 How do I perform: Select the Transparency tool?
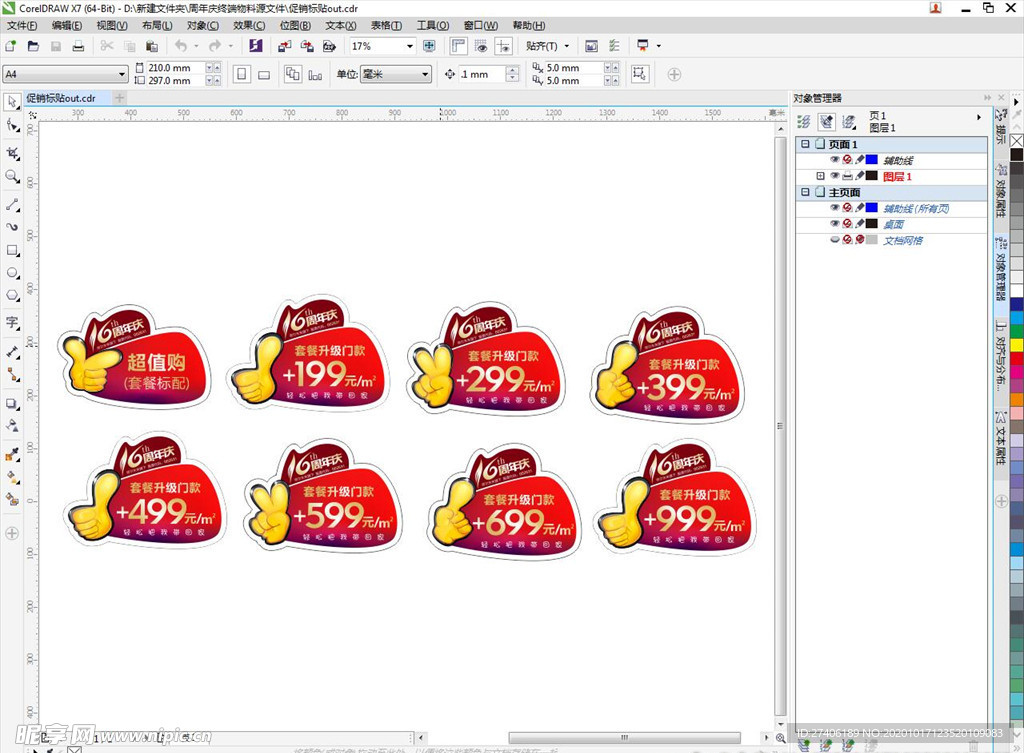click(12, 426)
